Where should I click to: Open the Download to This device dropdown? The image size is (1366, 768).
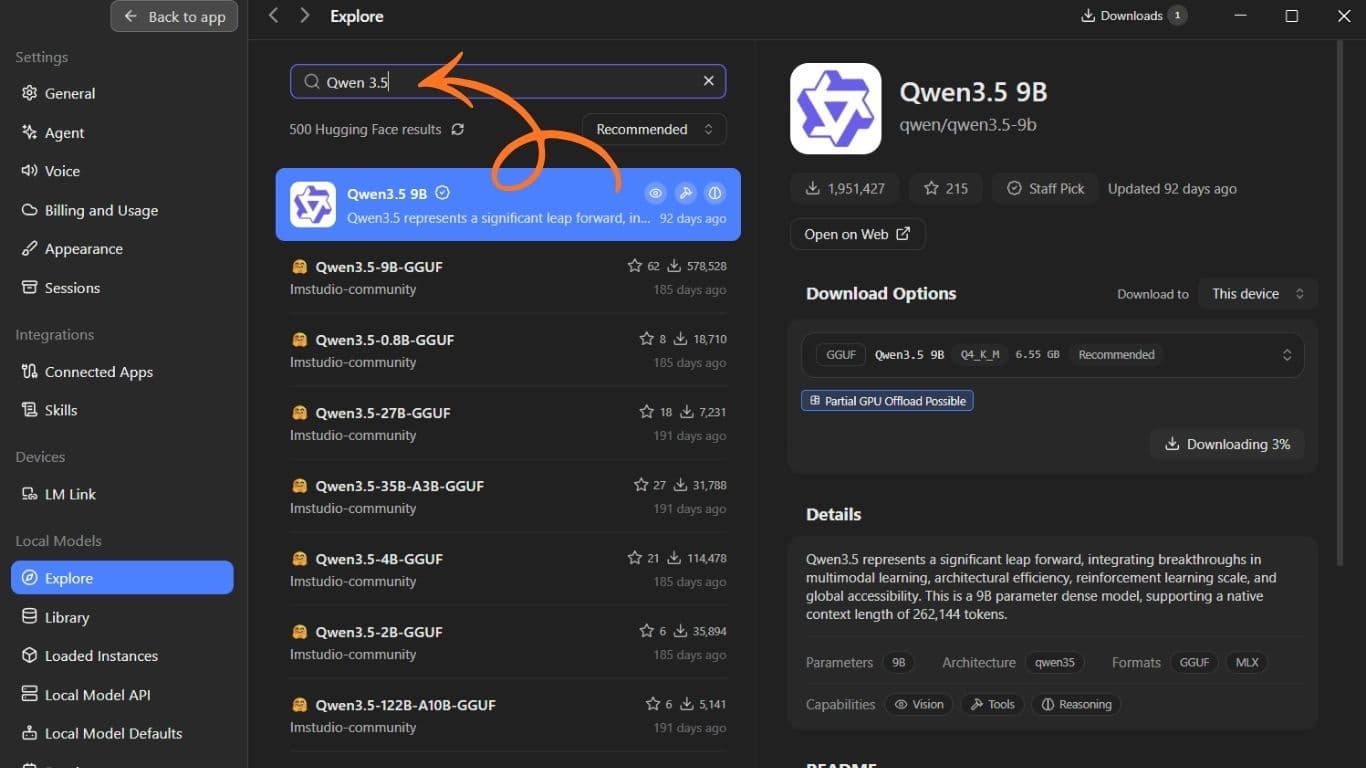(x=1258, y=294)
